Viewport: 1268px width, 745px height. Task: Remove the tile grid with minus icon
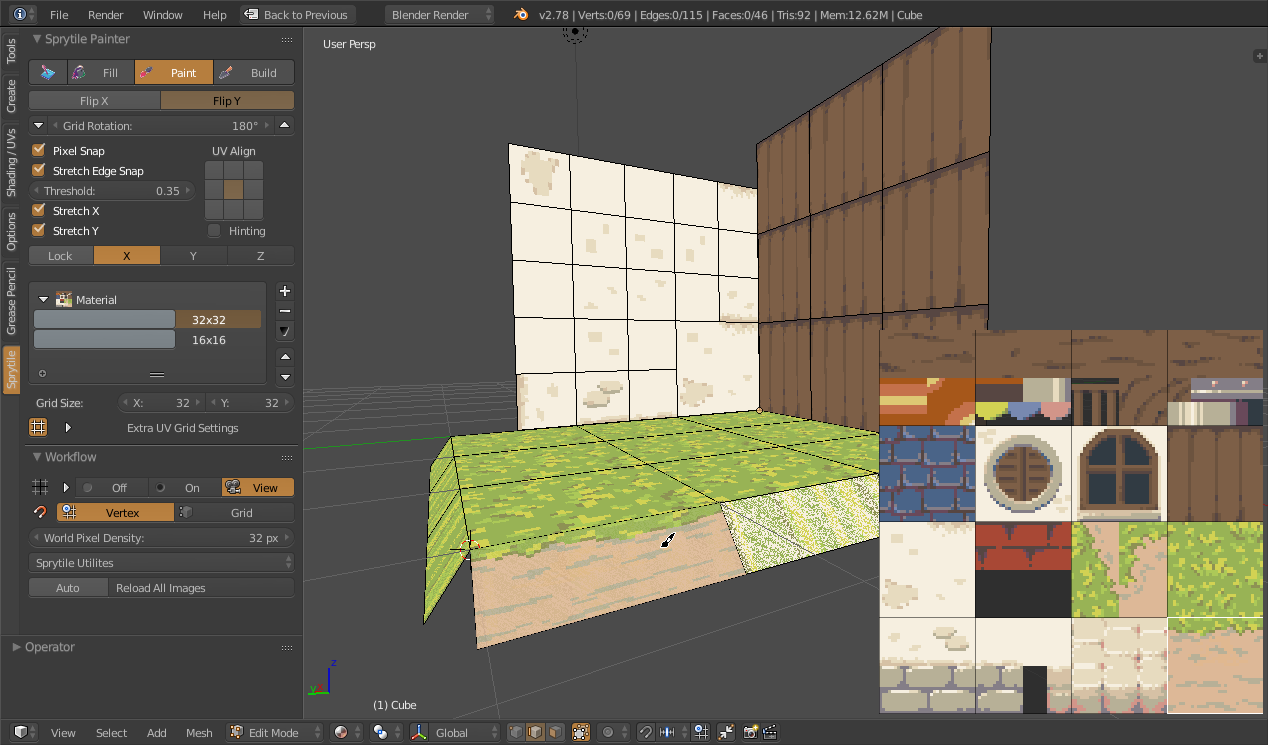285,311
